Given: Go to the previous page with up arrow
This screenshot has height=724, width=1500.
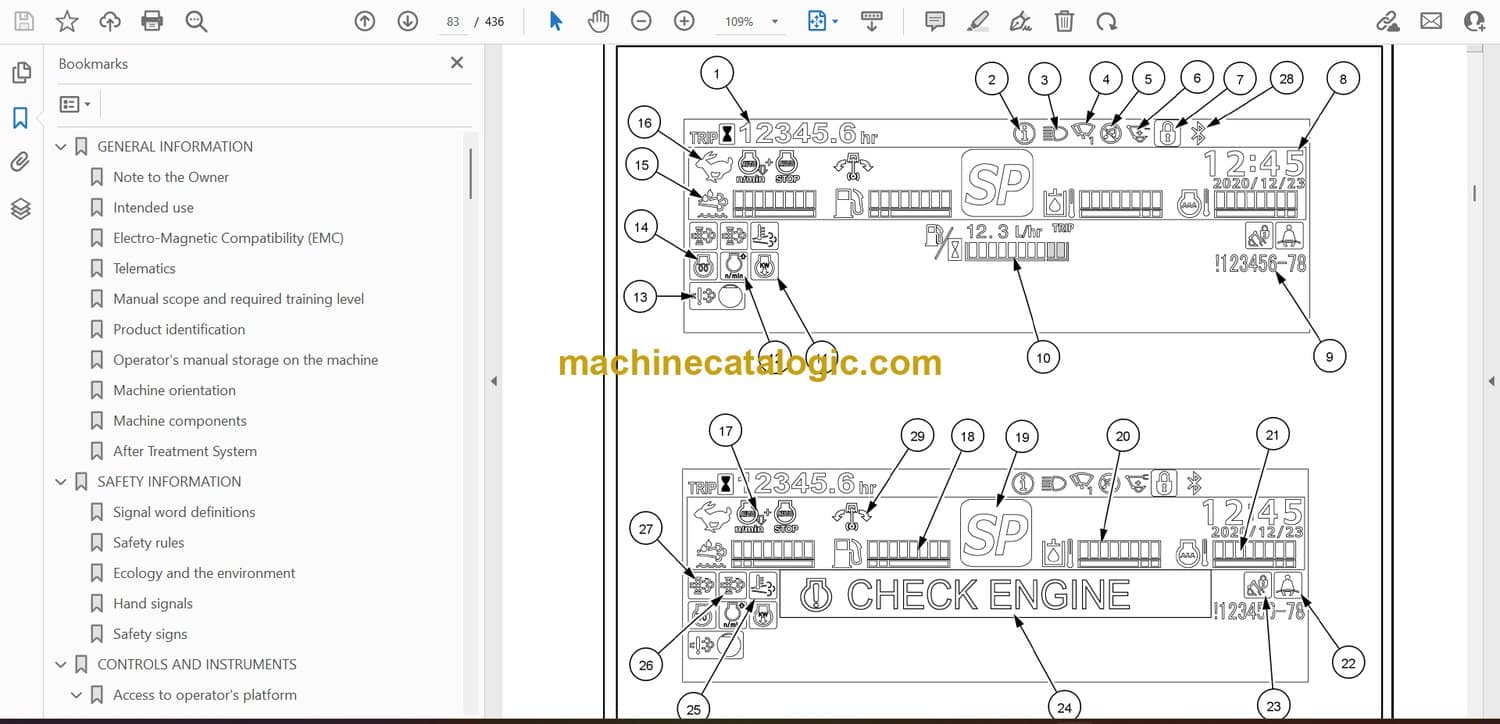Looking at the screenshot, I should coord(365,21).
